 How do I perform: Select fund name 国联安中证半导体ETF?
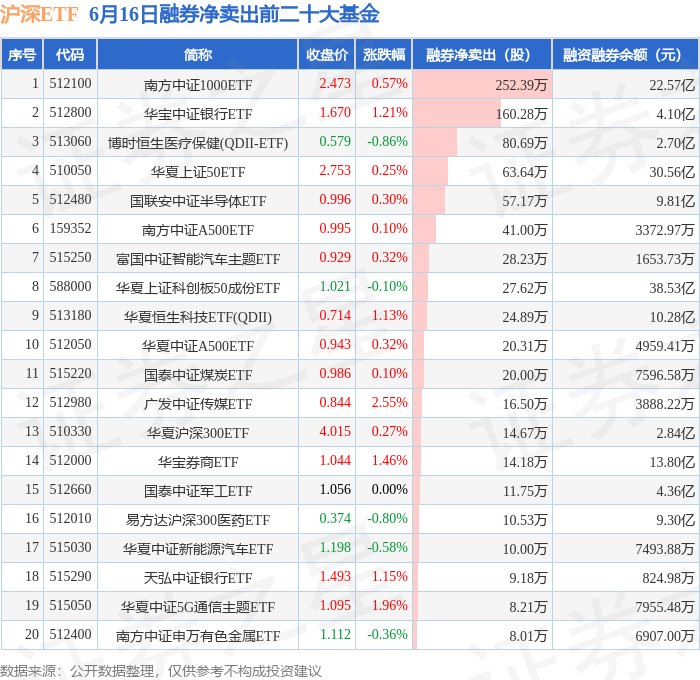click(198, 201)
